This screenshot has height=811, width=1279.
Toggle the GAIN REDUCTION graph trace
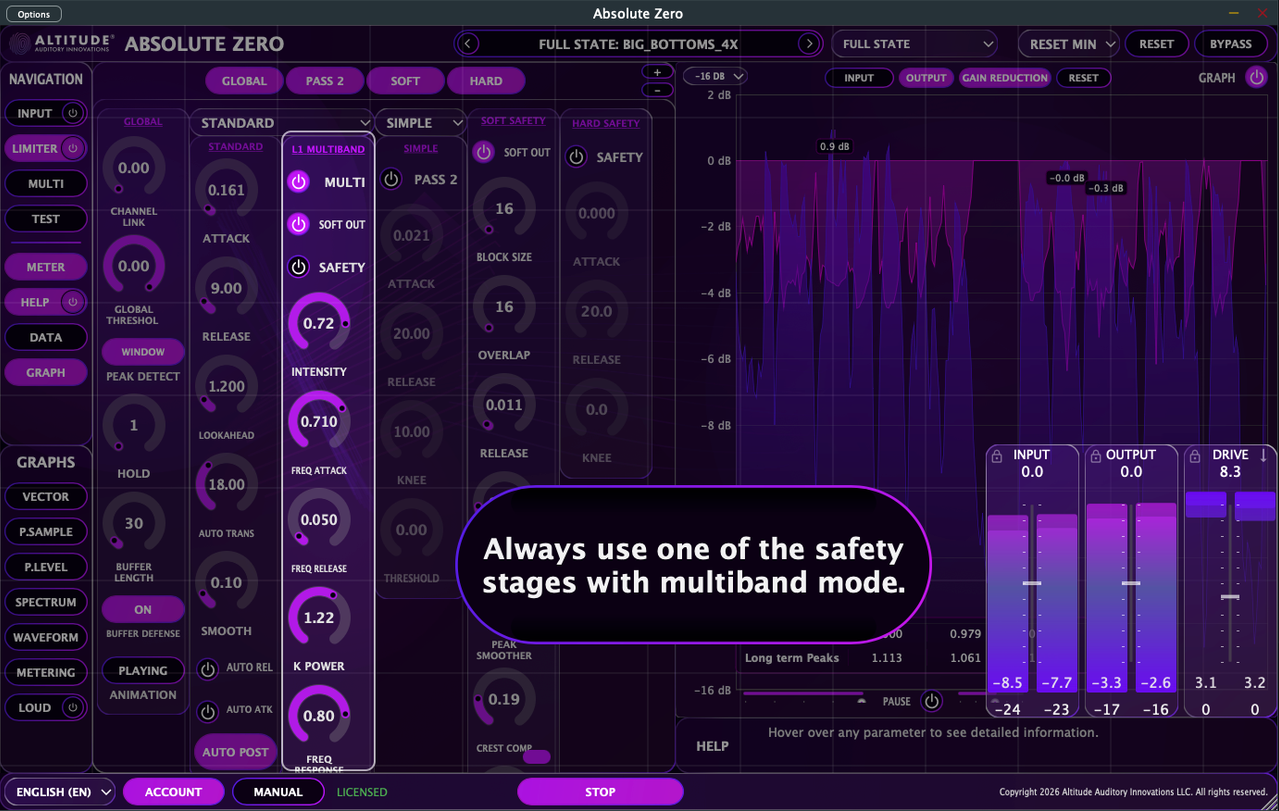point(1004,77)
